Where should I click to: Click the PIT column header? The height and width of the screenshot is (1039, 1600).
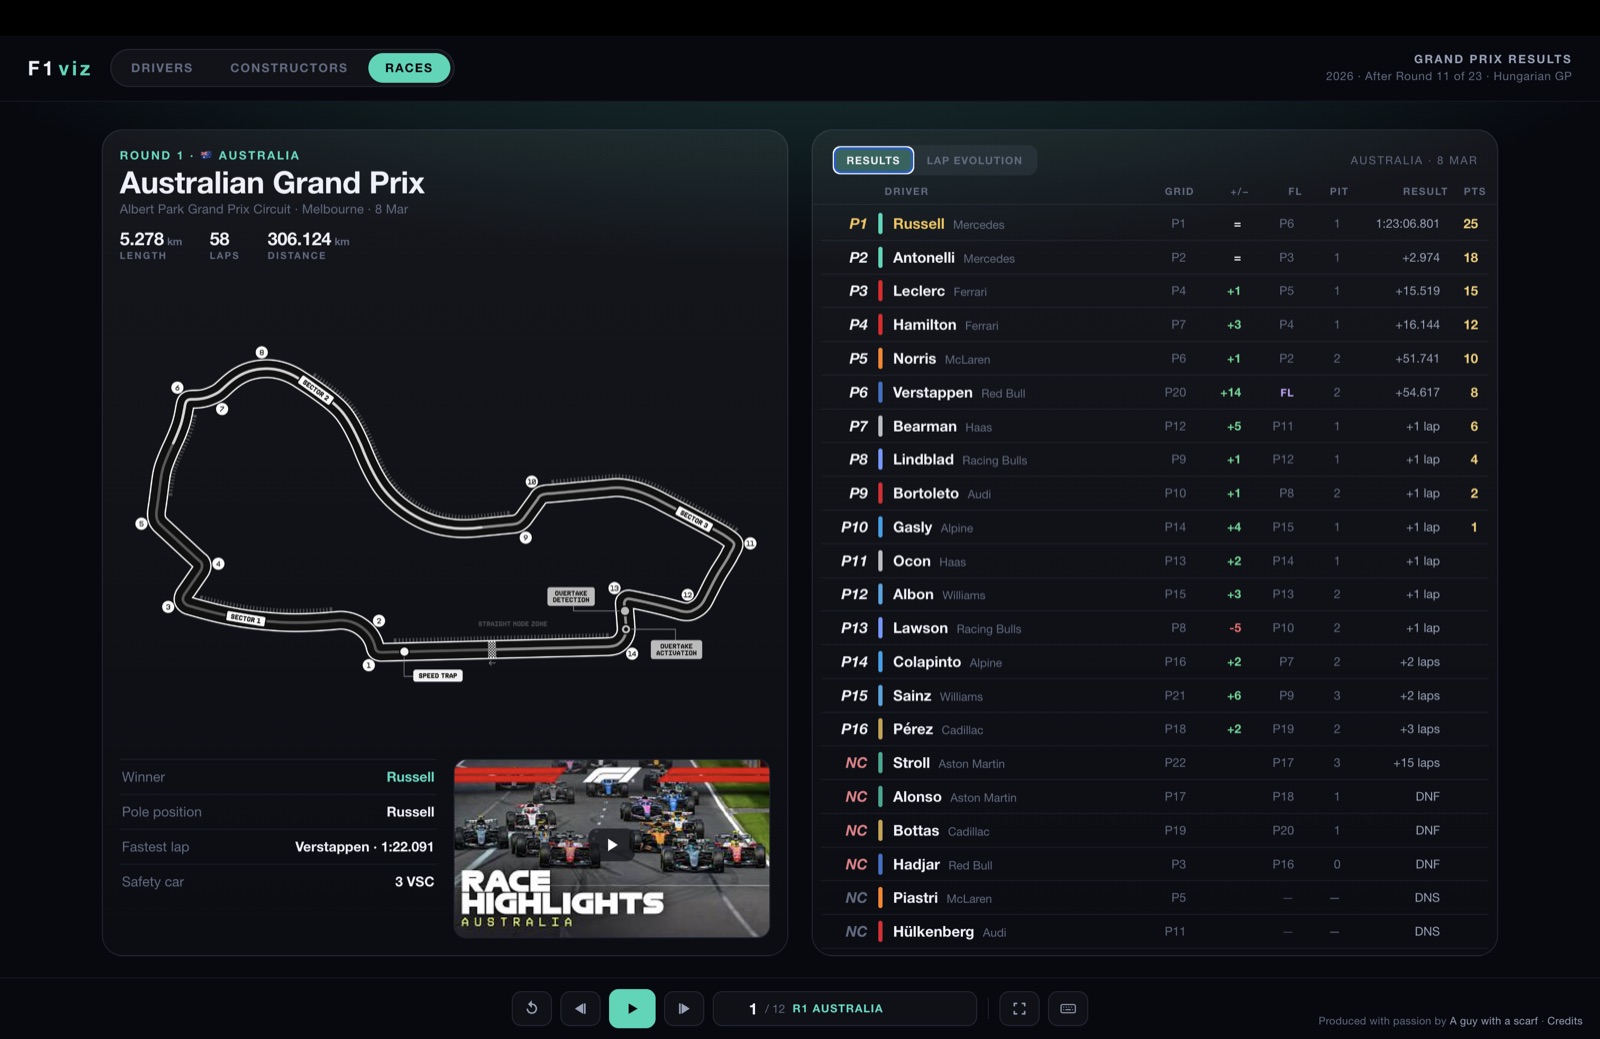point(1339,191)
